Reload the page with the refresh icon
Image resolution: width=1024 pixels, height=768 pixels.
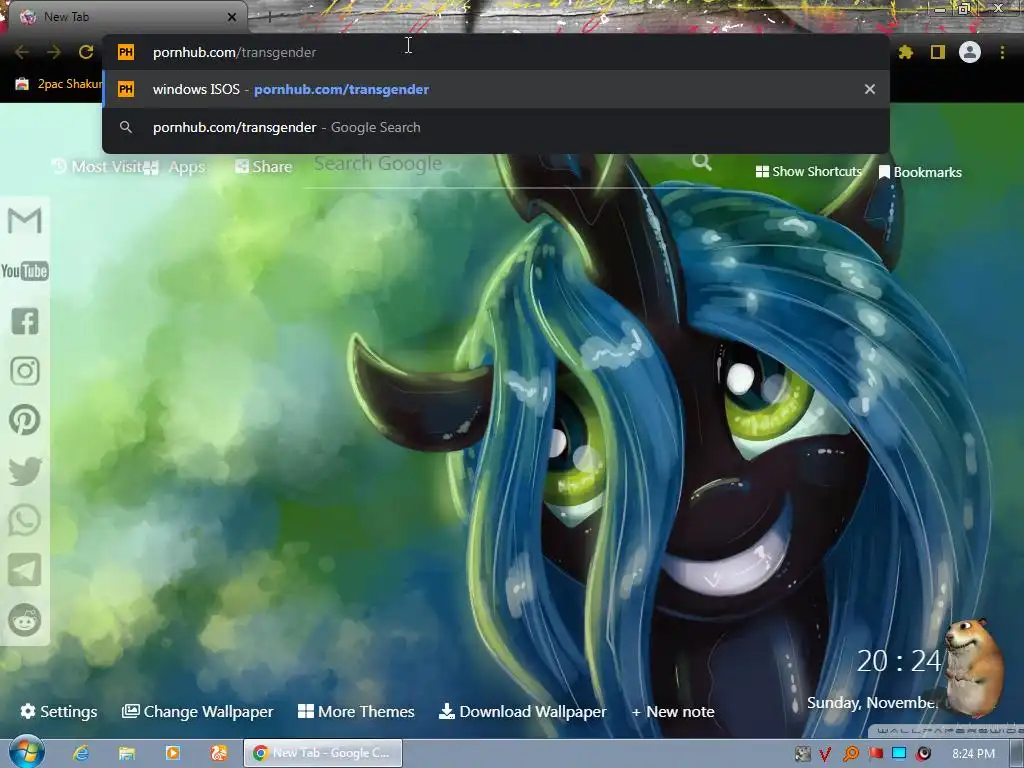click(x=86, y=52)
